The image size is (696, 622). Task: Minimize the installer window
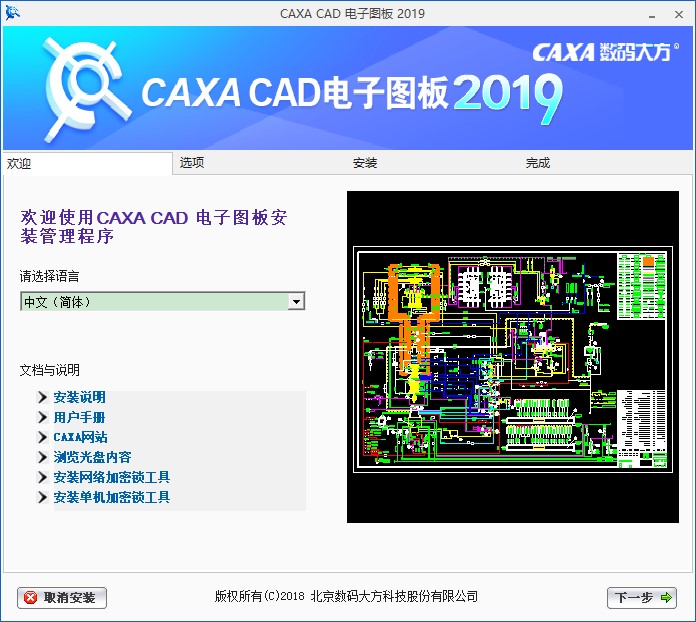tap(623, 13)
